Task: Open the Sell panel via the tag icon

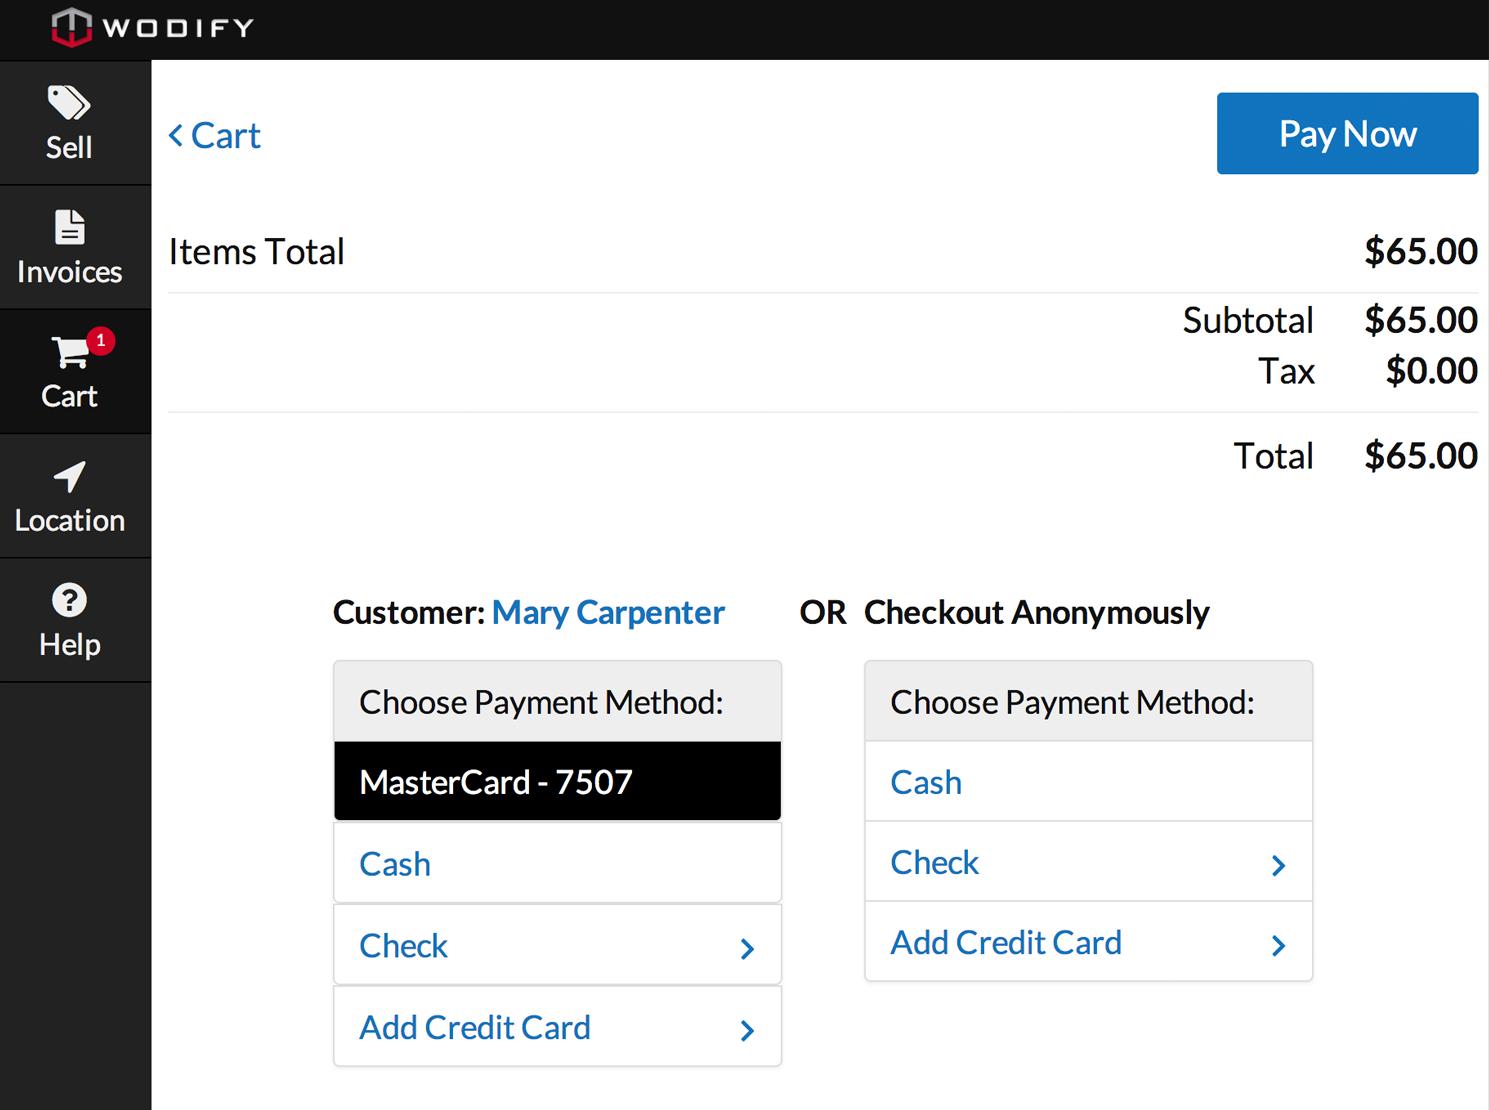Action: [x=68, y=101]
